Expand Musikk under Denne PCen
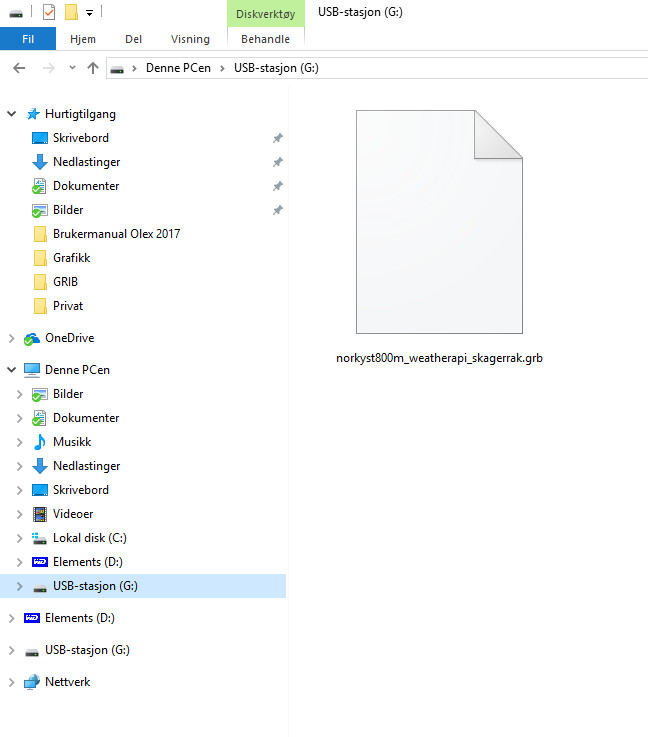 click(19, 442)
